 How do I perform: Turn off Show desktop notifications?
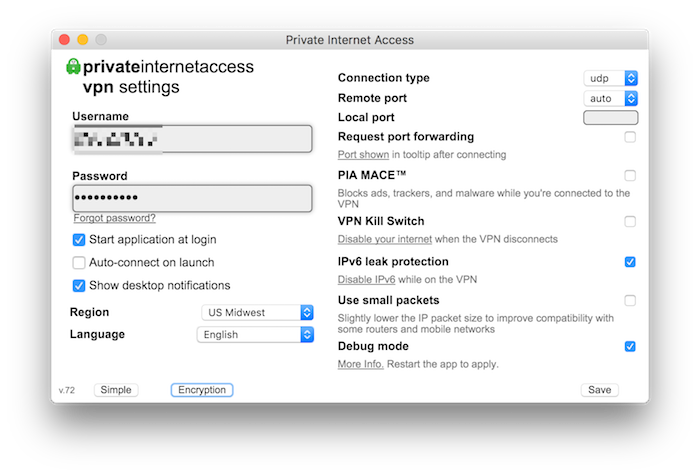coord(79,286)
